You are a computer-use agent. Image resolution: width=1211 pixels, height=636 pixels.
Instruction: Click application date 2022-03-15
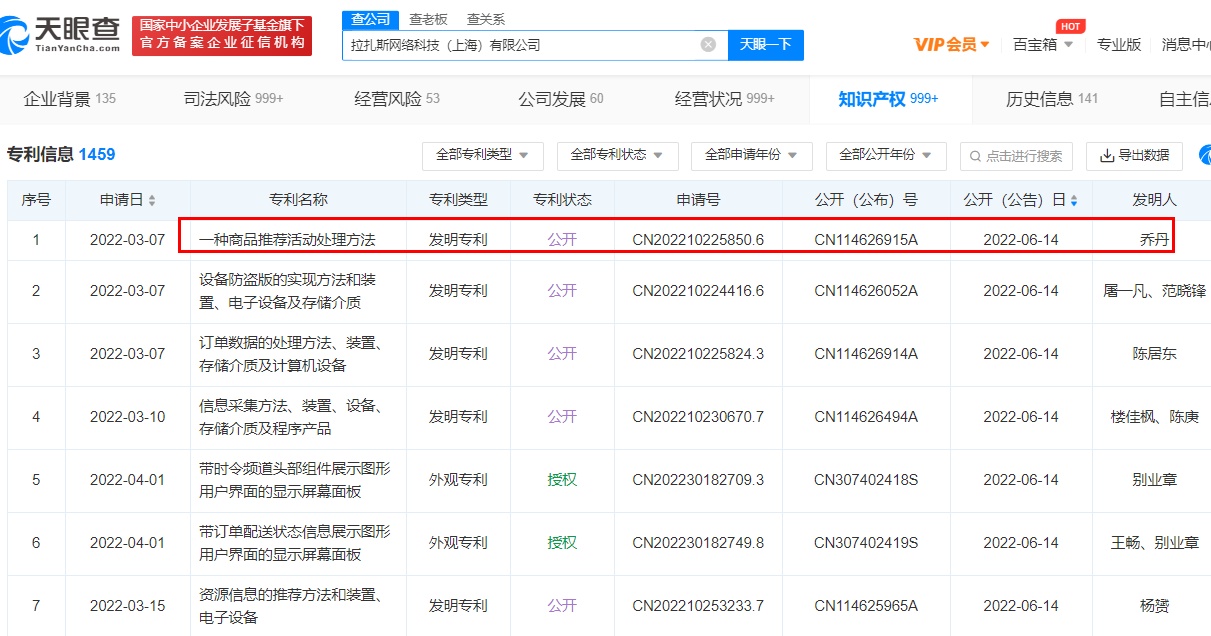coord(128,606)
